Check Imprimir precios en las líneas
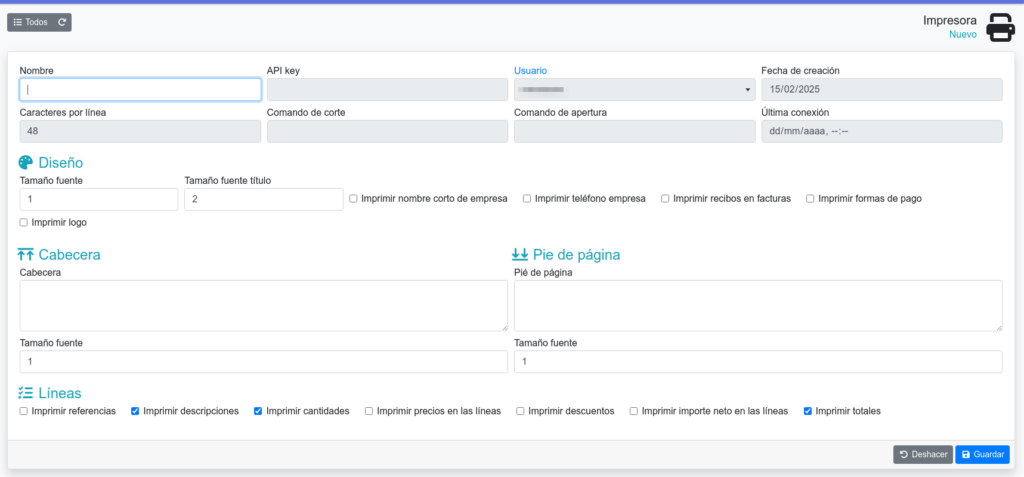The width and height of the screenshot is (1024, 477). (x=369, y=411)
